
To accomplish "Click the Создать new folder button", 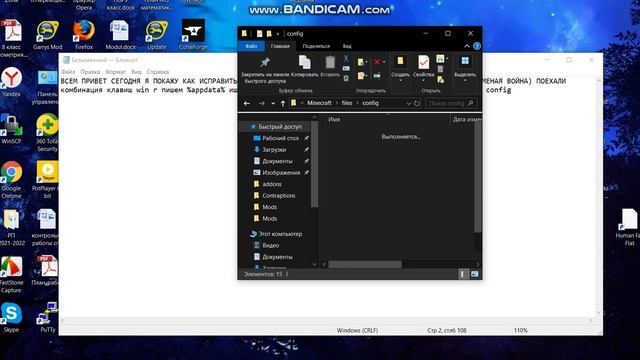I will coord(400,67).
